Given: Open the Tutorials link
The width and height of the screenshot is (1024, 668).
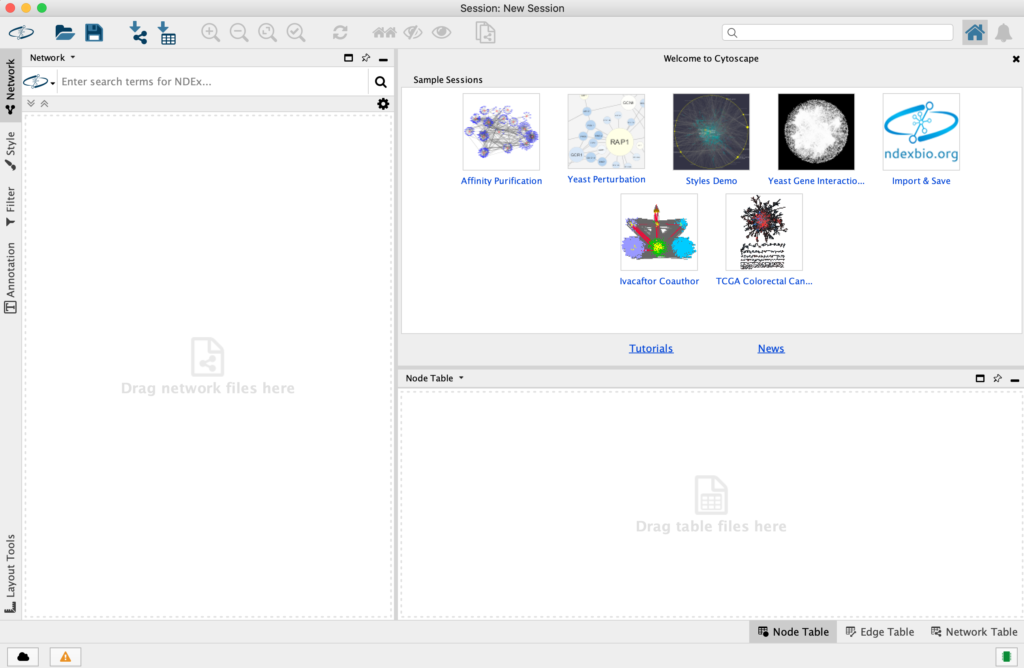Looking at the screenshot, I should click(650, 348).
